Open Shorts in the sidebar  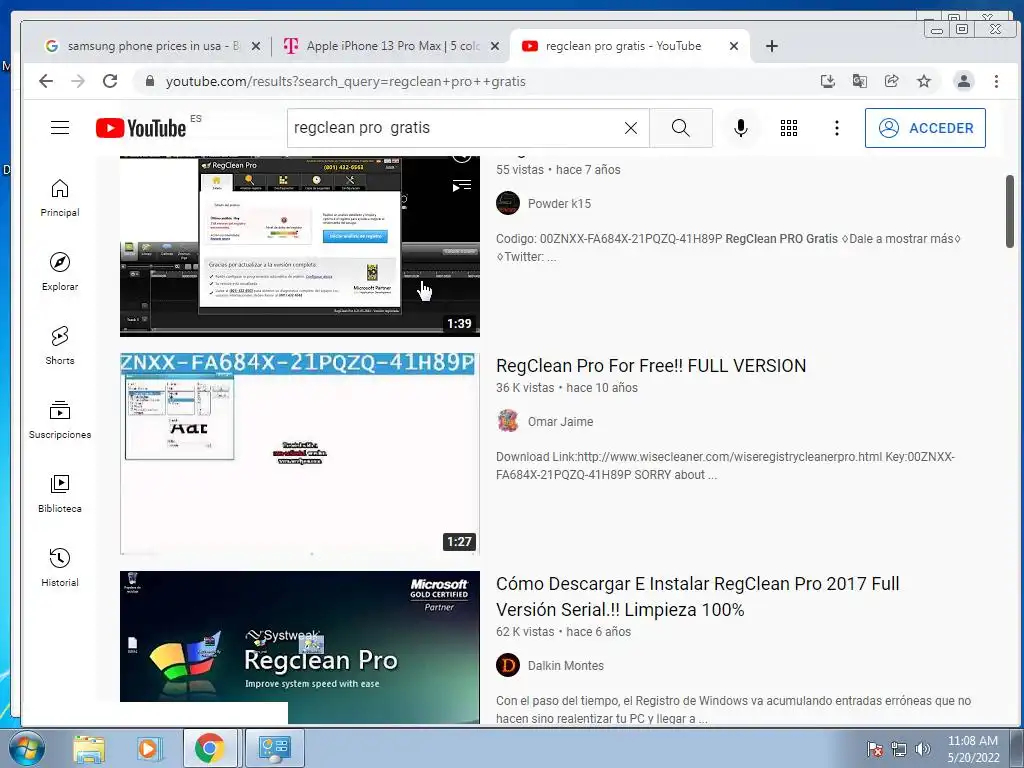[60, 345]
